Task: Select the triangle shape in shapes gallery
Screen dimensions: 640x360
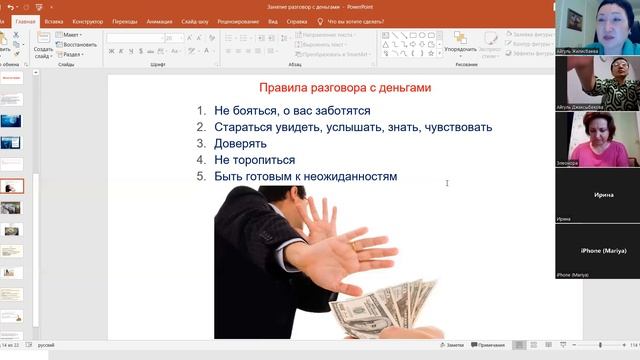Action: click(x=386, y=44)
